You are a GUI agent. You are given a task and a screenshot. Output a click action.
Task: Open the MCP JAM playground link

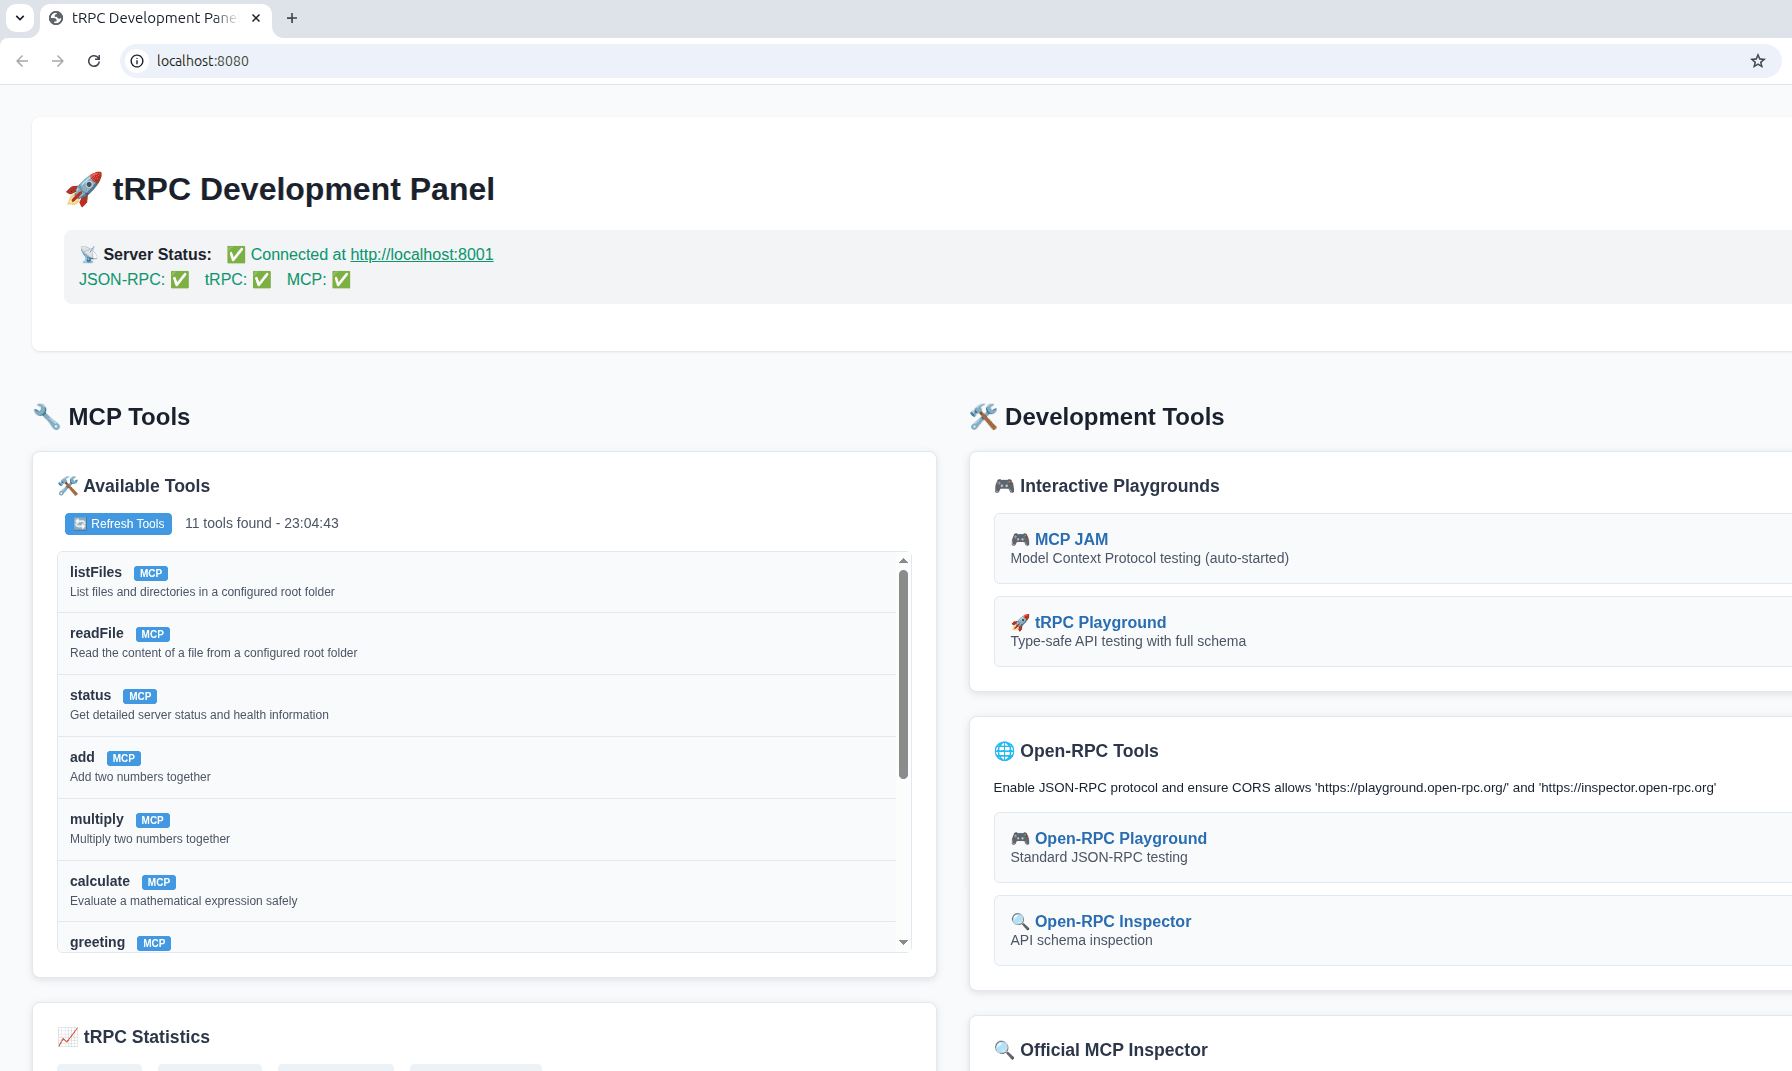[1071, 539]
